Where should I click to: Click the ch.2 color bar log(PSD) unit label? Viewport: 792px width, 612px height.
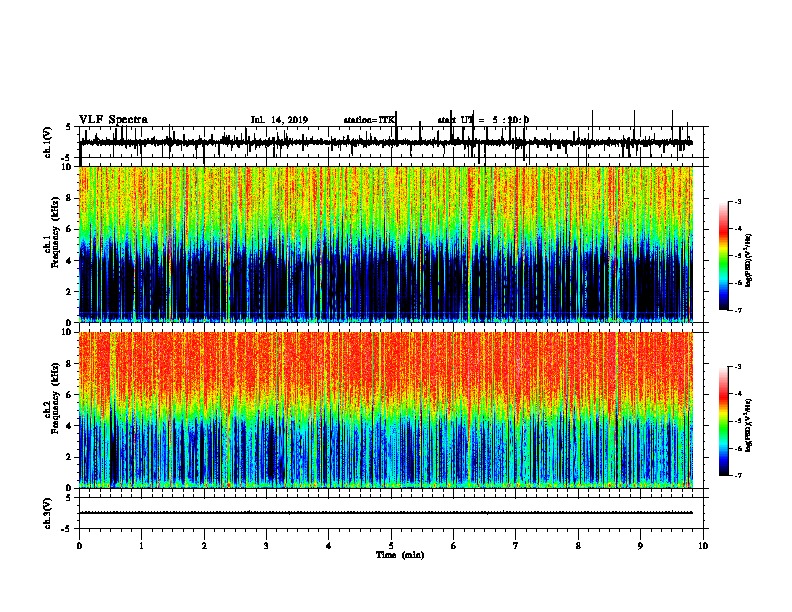tap(748, 425)
